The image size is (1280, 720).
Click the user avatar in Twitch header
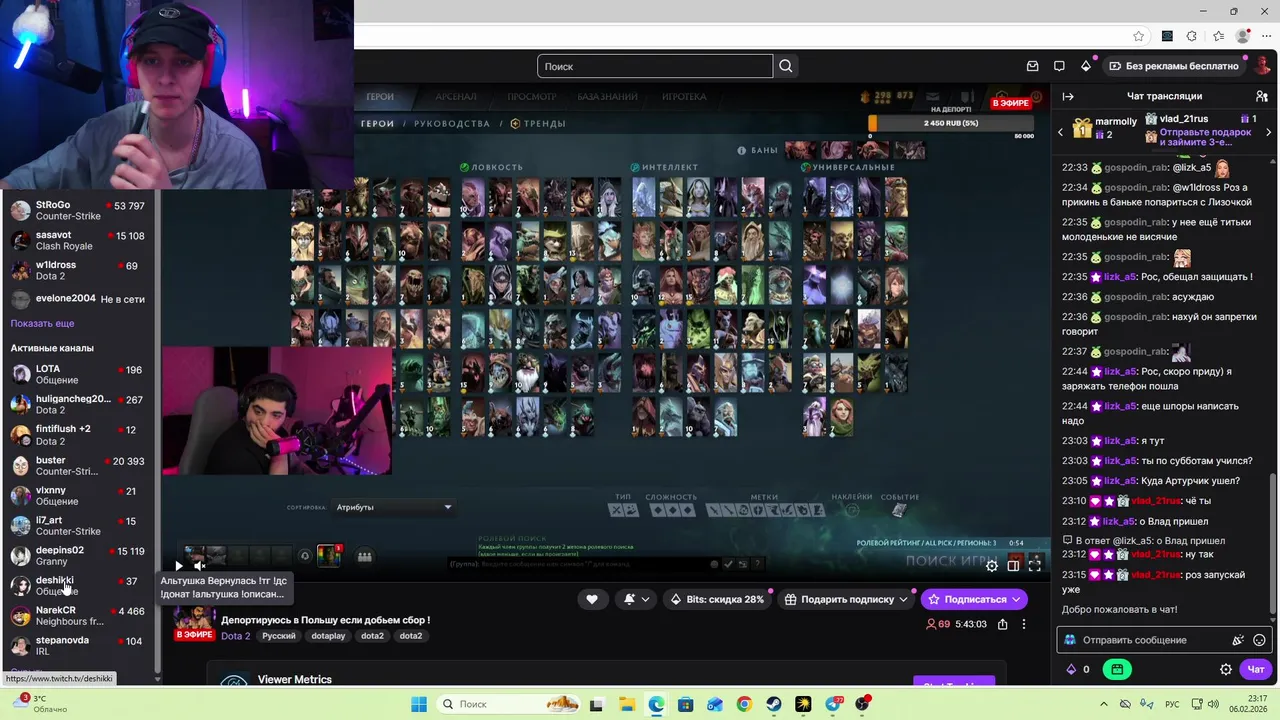1262,66
